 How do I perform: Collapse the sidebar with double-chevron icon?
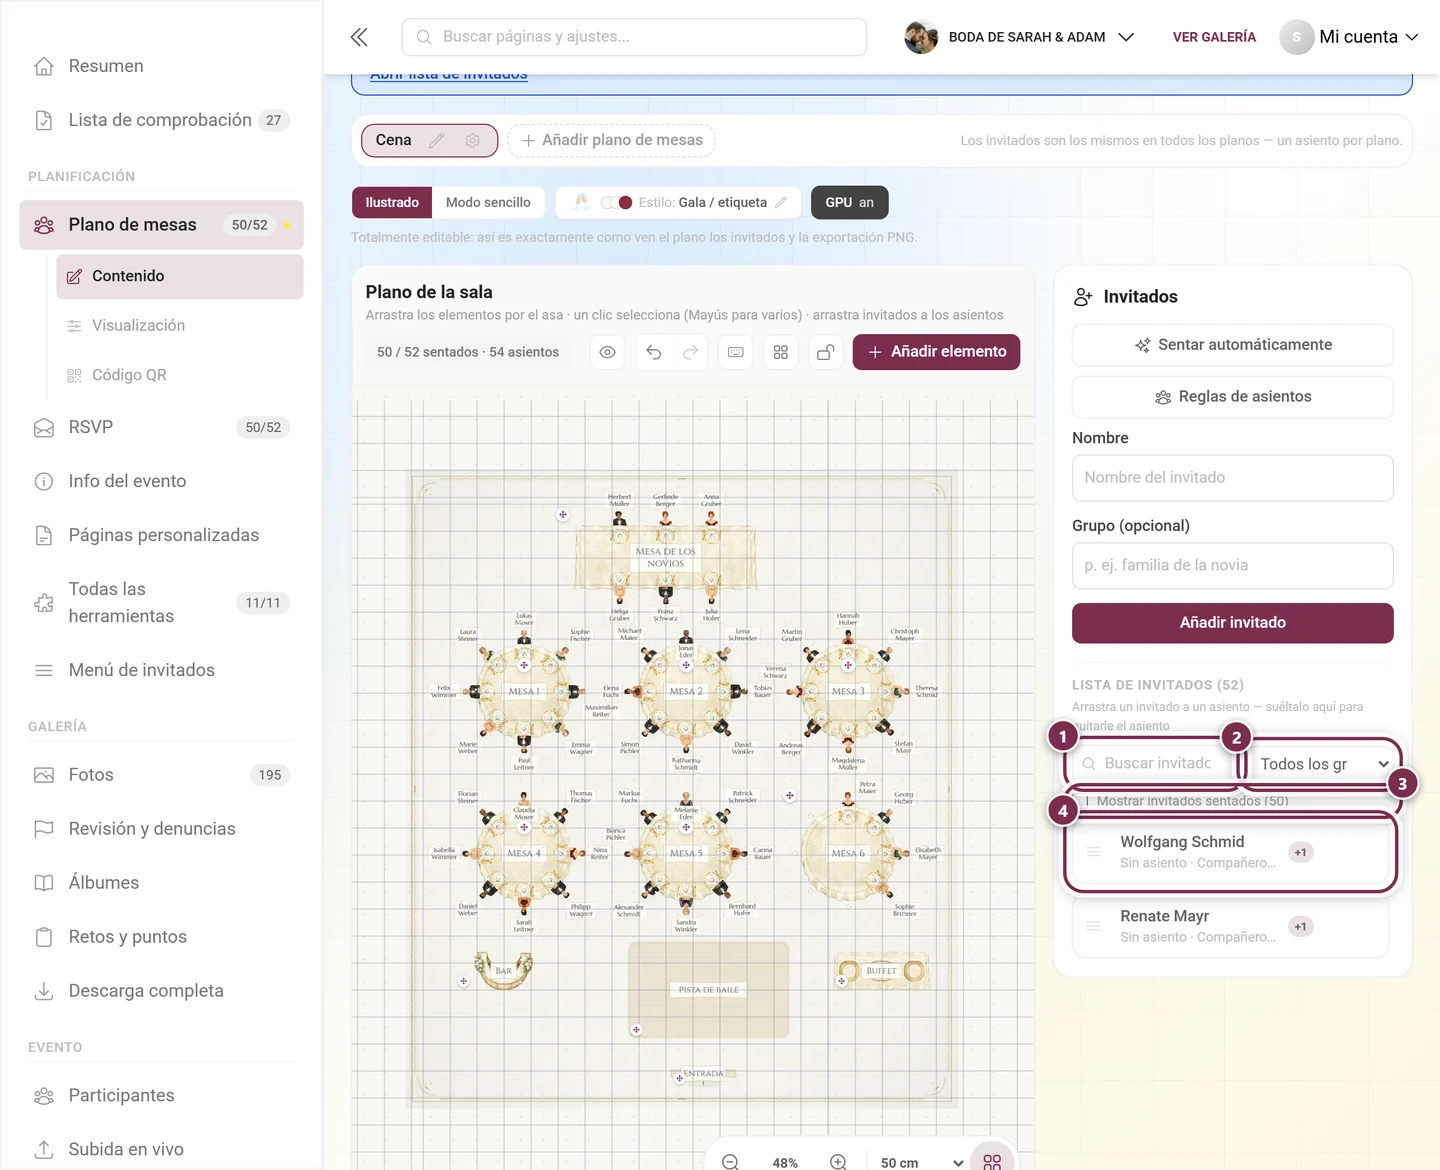tap(360, 37)
